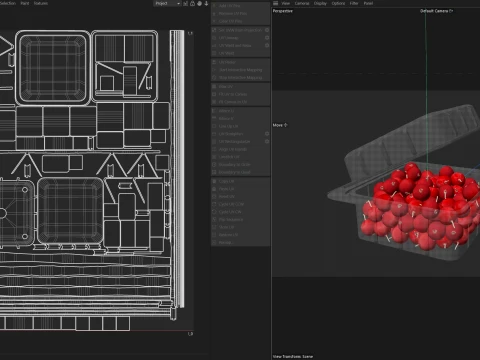Screen dimensions: 480x360
Task: Run the UV Weld command
Action: tap(240, 53)
